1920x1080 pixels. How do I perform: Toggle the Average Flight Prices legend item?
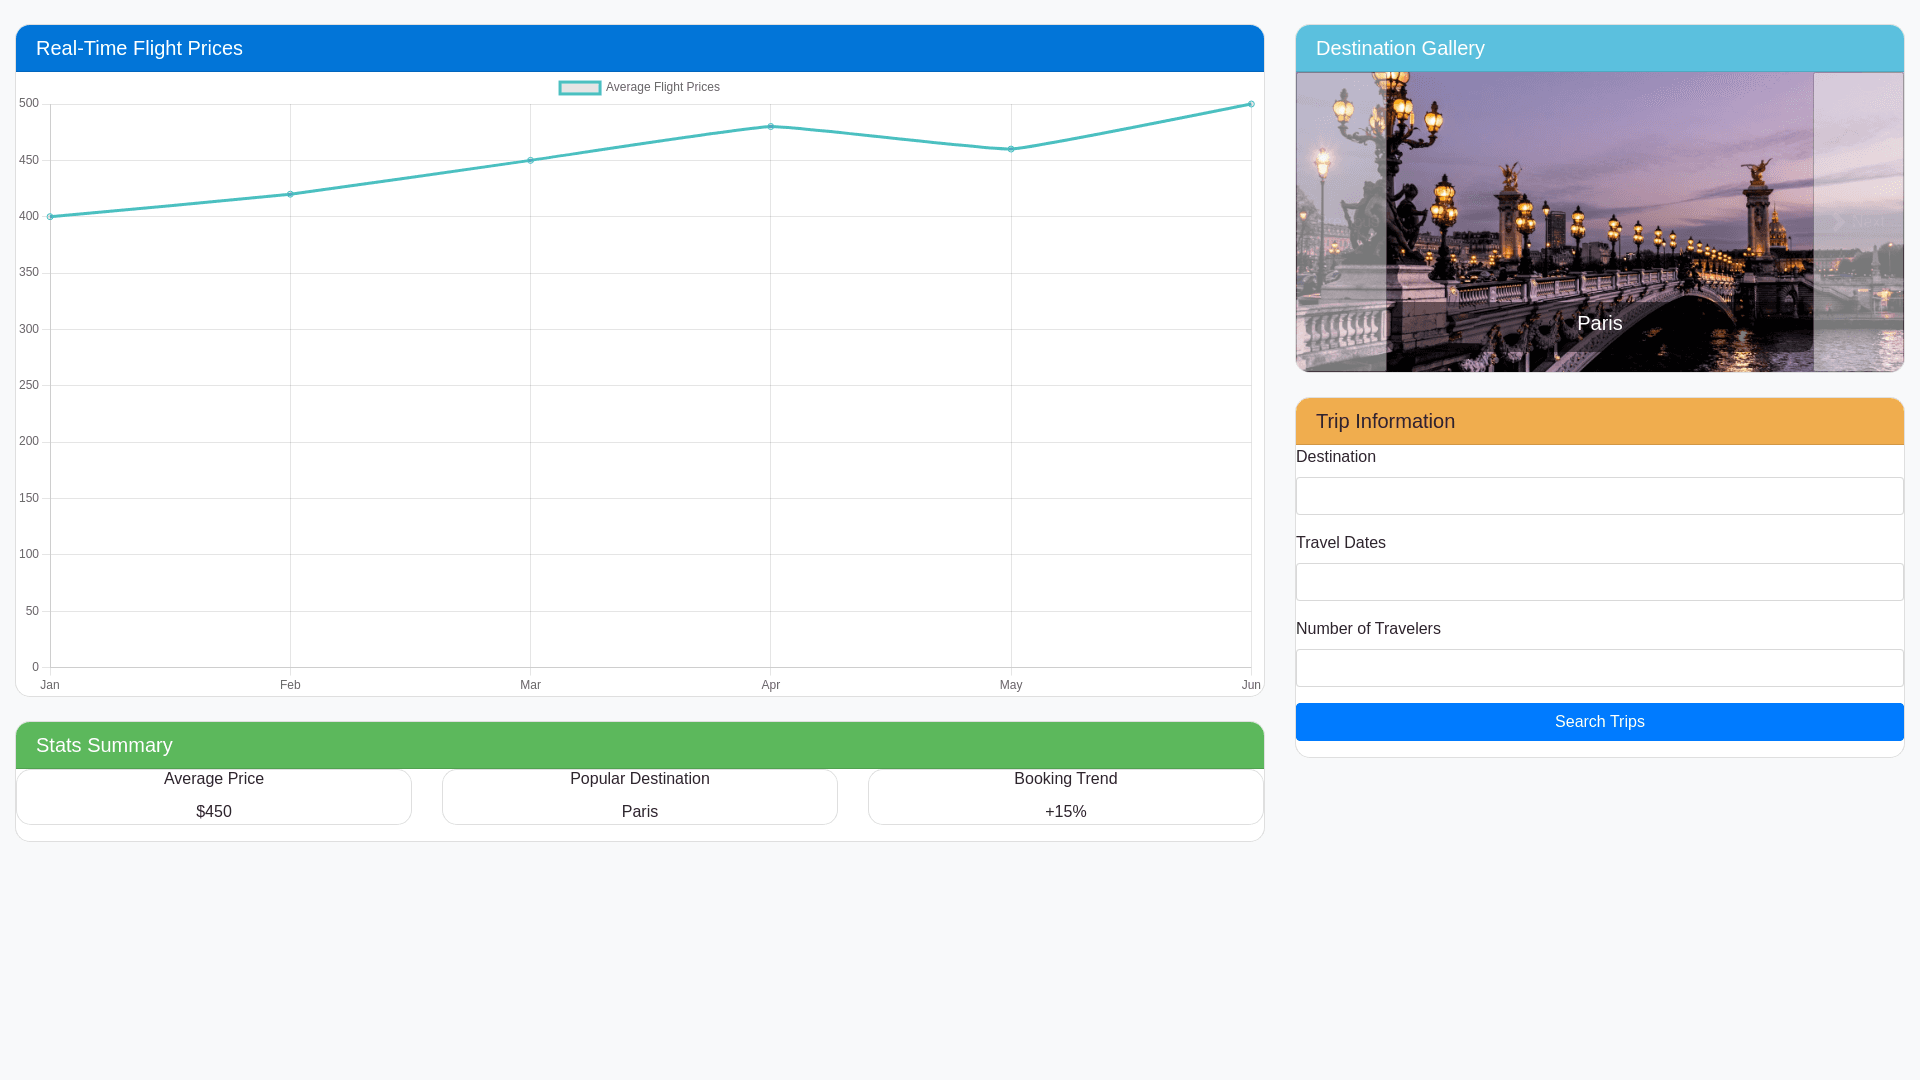point(639,88)
